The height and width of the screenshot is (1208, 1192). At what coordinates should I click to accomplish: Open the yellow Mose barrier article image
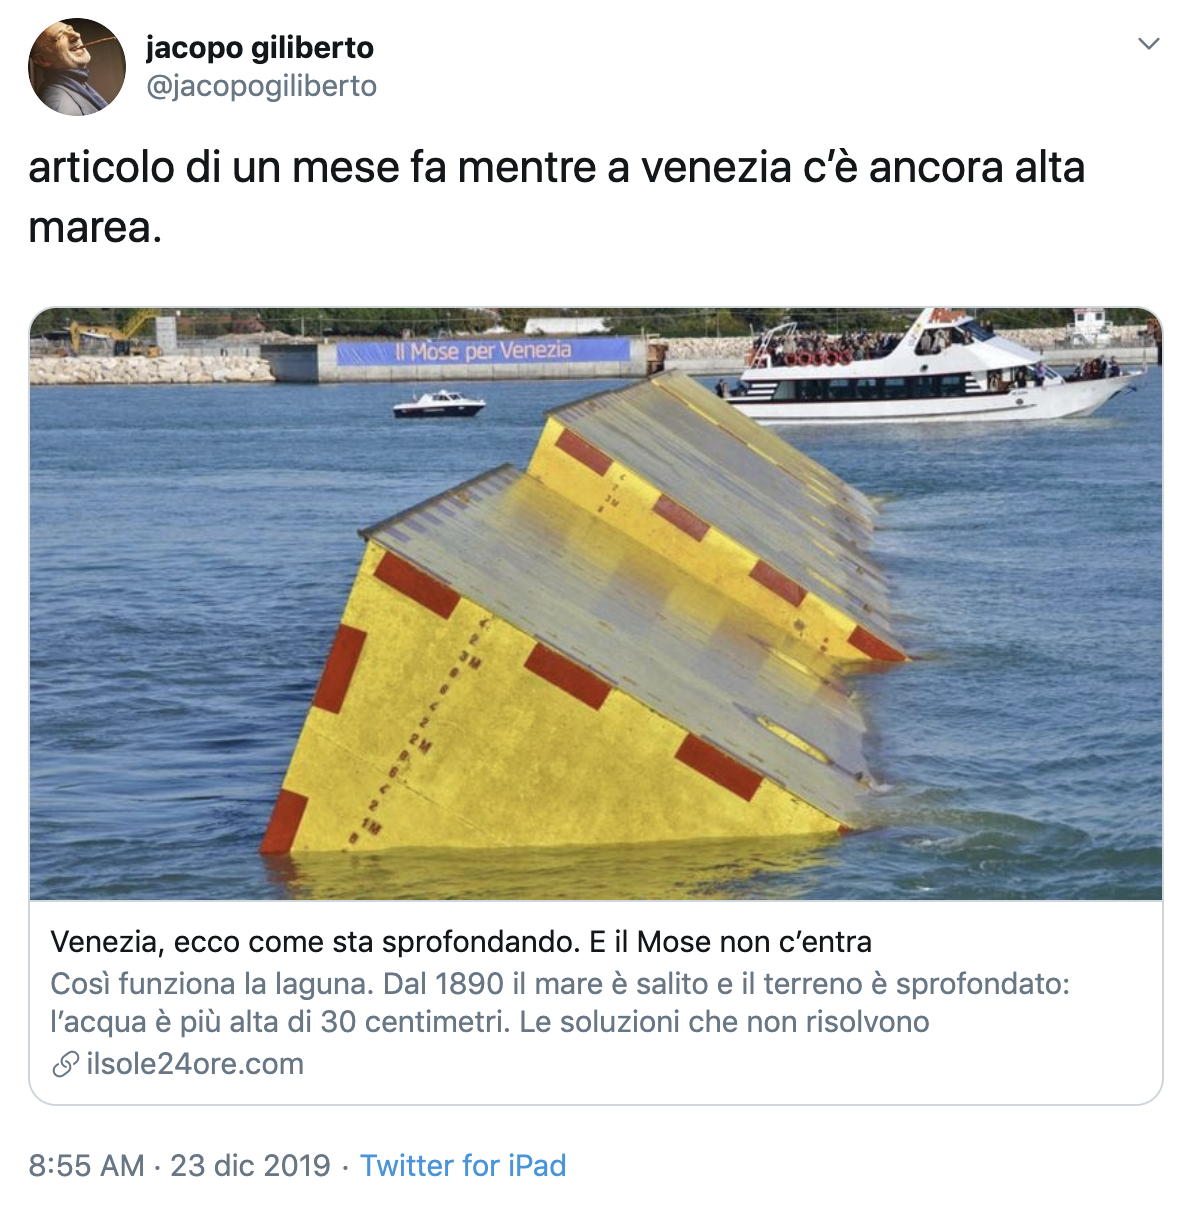pyautogui.click(x=596, y=604)
